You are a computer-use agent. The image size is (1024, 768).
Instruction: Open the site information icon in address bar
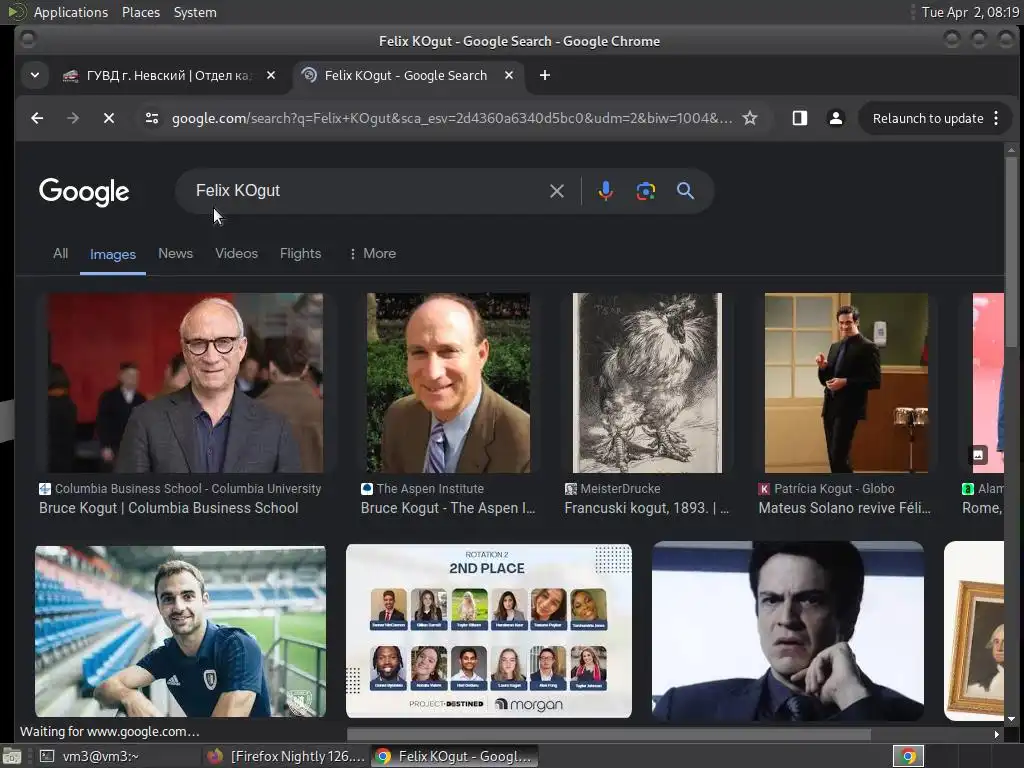tap(152, 118)
